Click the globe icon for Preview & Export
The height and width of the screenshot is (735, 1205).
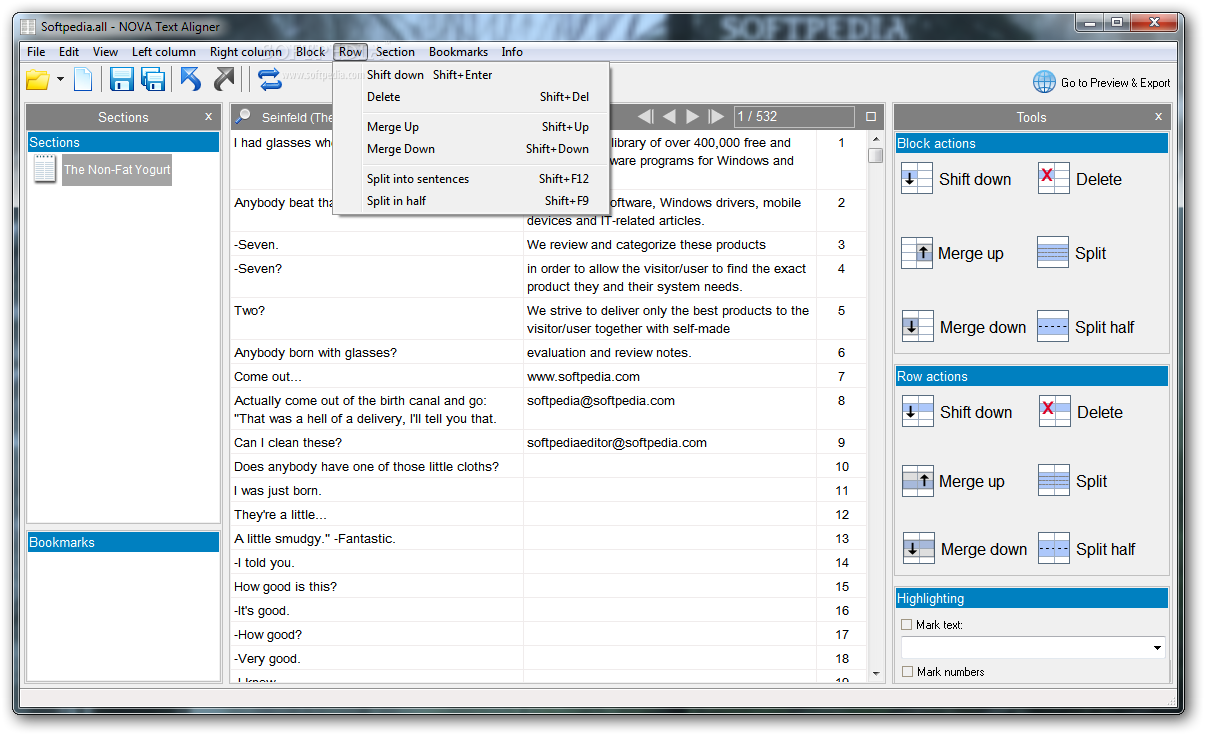[x=1044, y=82]
